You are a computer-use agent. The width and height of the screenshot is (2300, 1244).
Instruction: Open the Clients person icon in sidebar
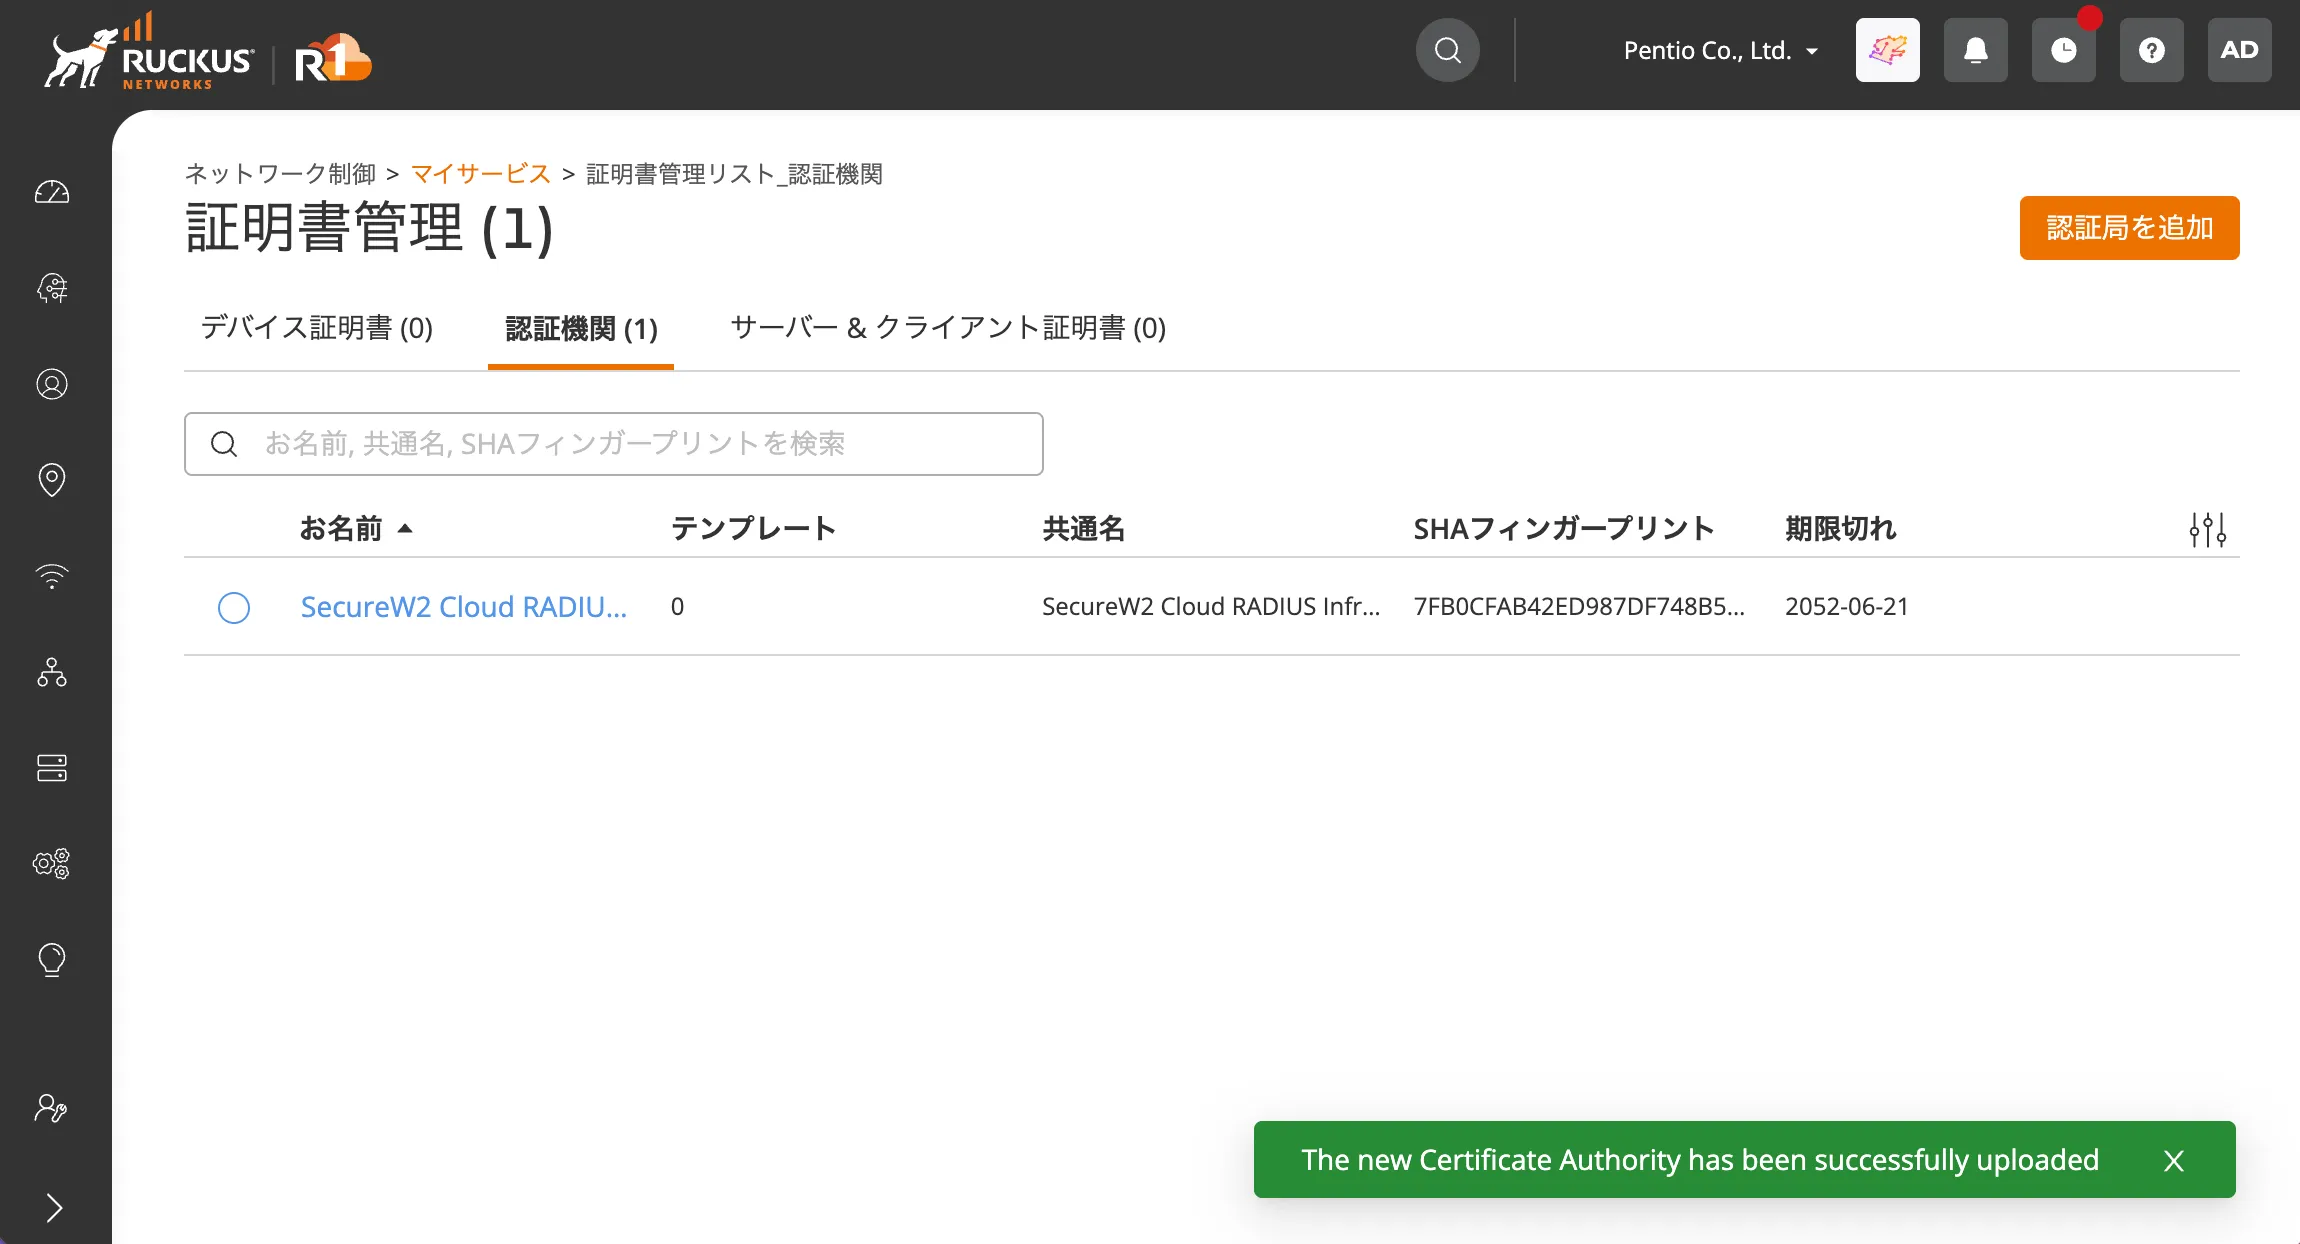coord(52,384)
